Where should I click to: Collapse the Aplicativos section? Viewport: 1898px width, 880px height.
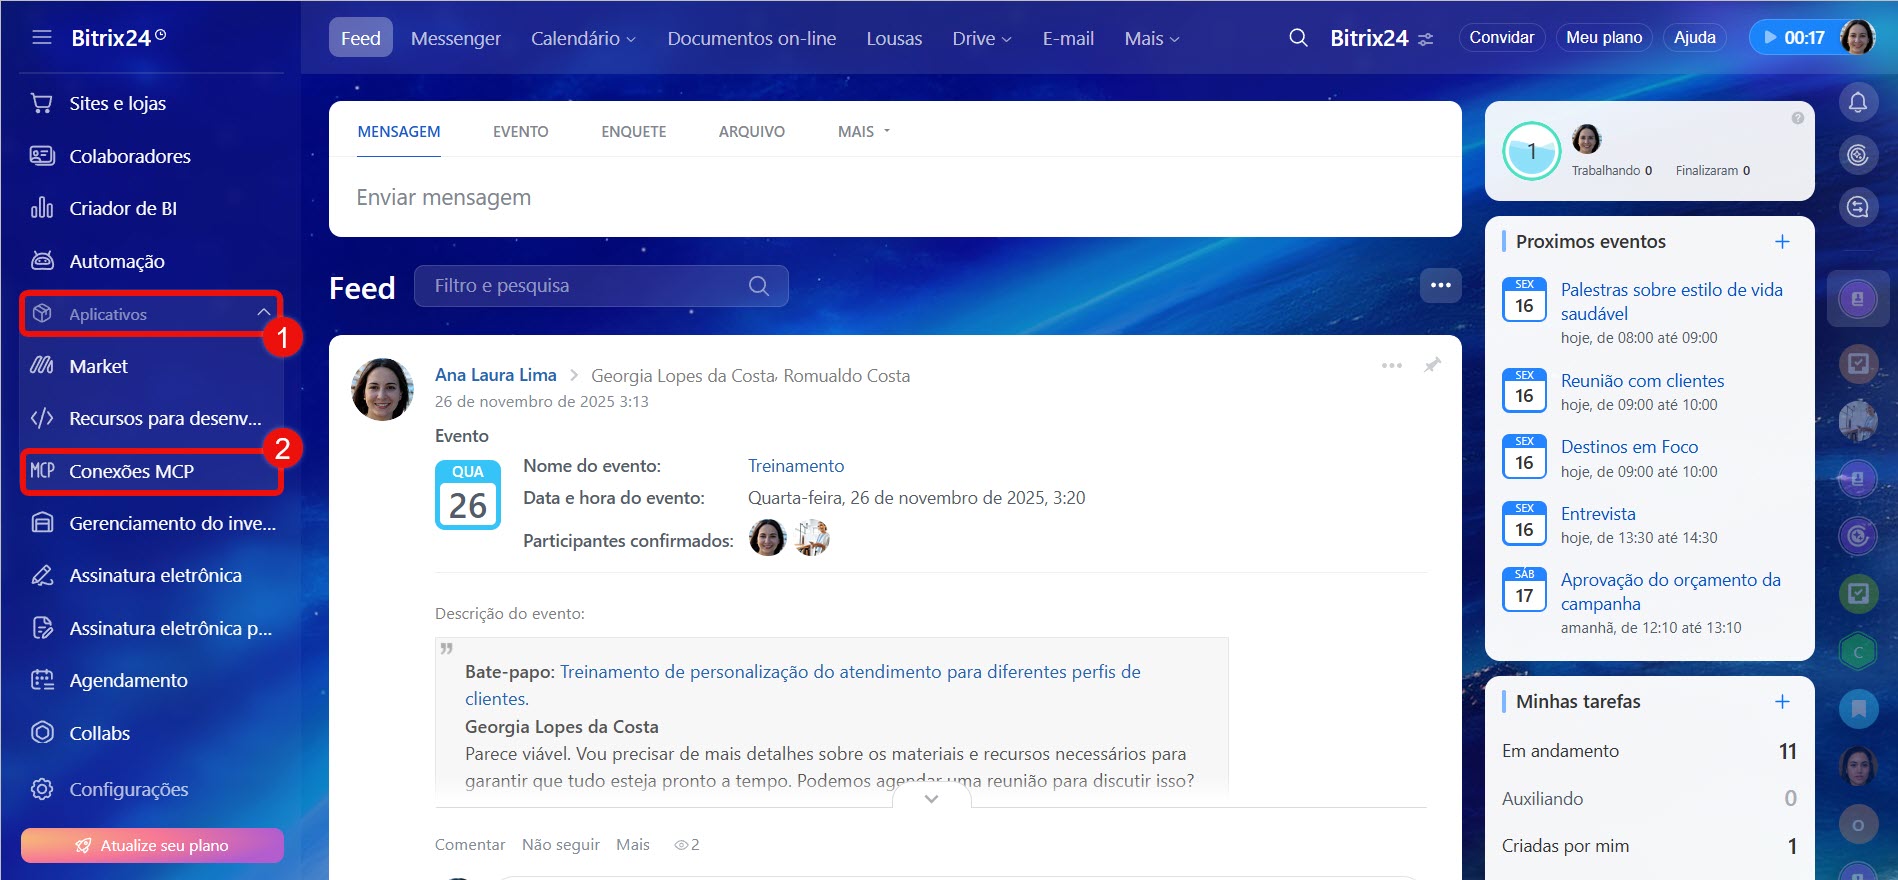(263, 313)
